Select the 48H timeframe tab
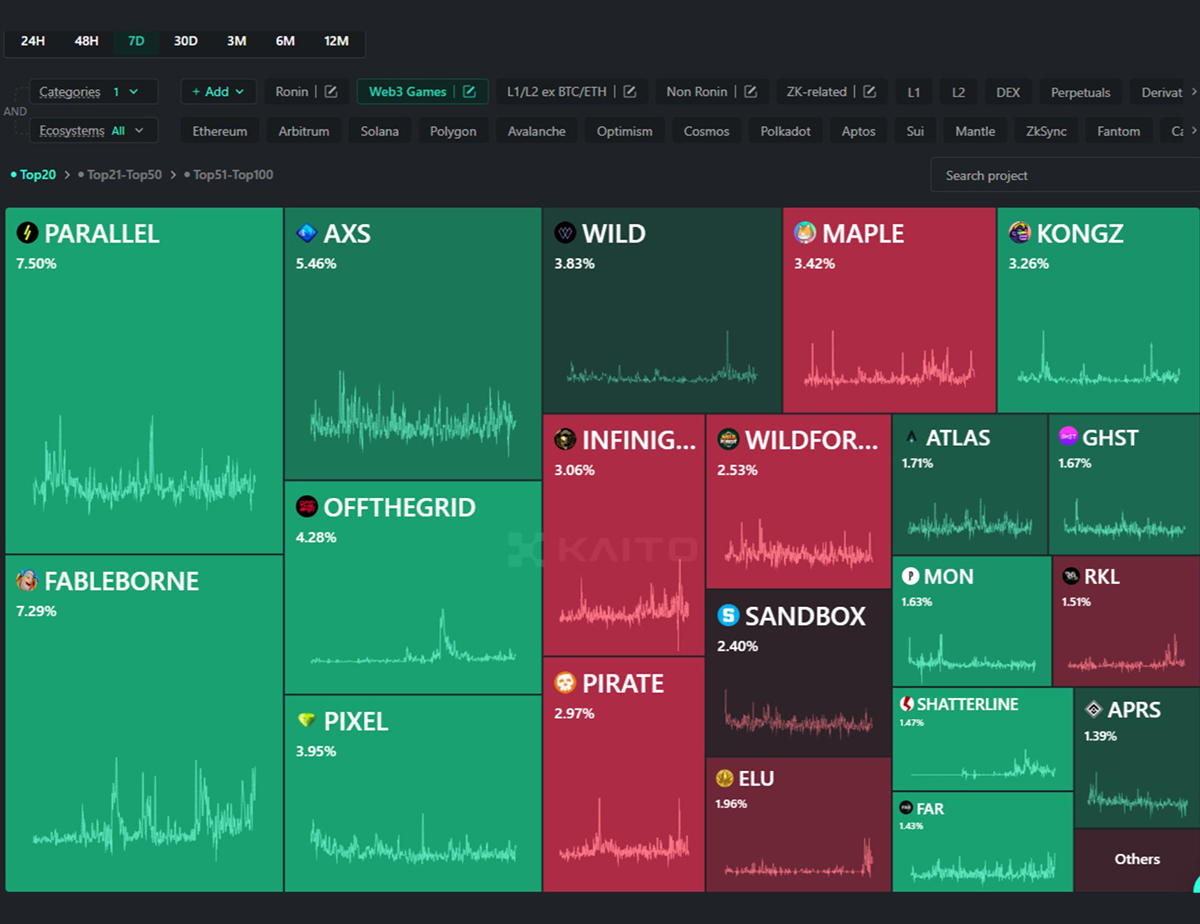Image resolution: width=1200 pixels, height=924 pixels. coord(86,41)
